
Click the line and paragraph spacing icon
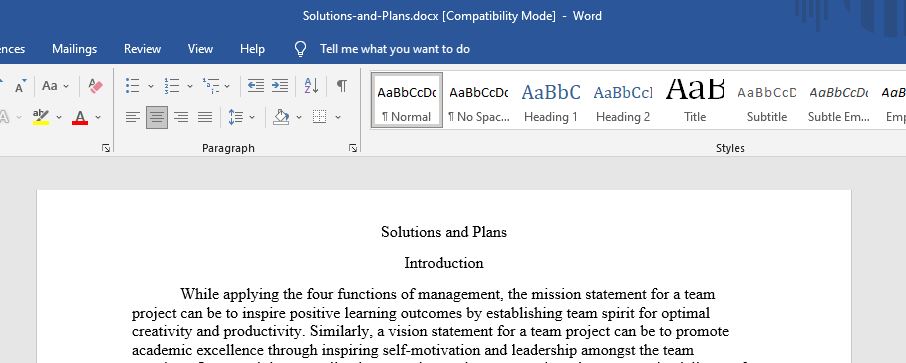click(235, 117)
